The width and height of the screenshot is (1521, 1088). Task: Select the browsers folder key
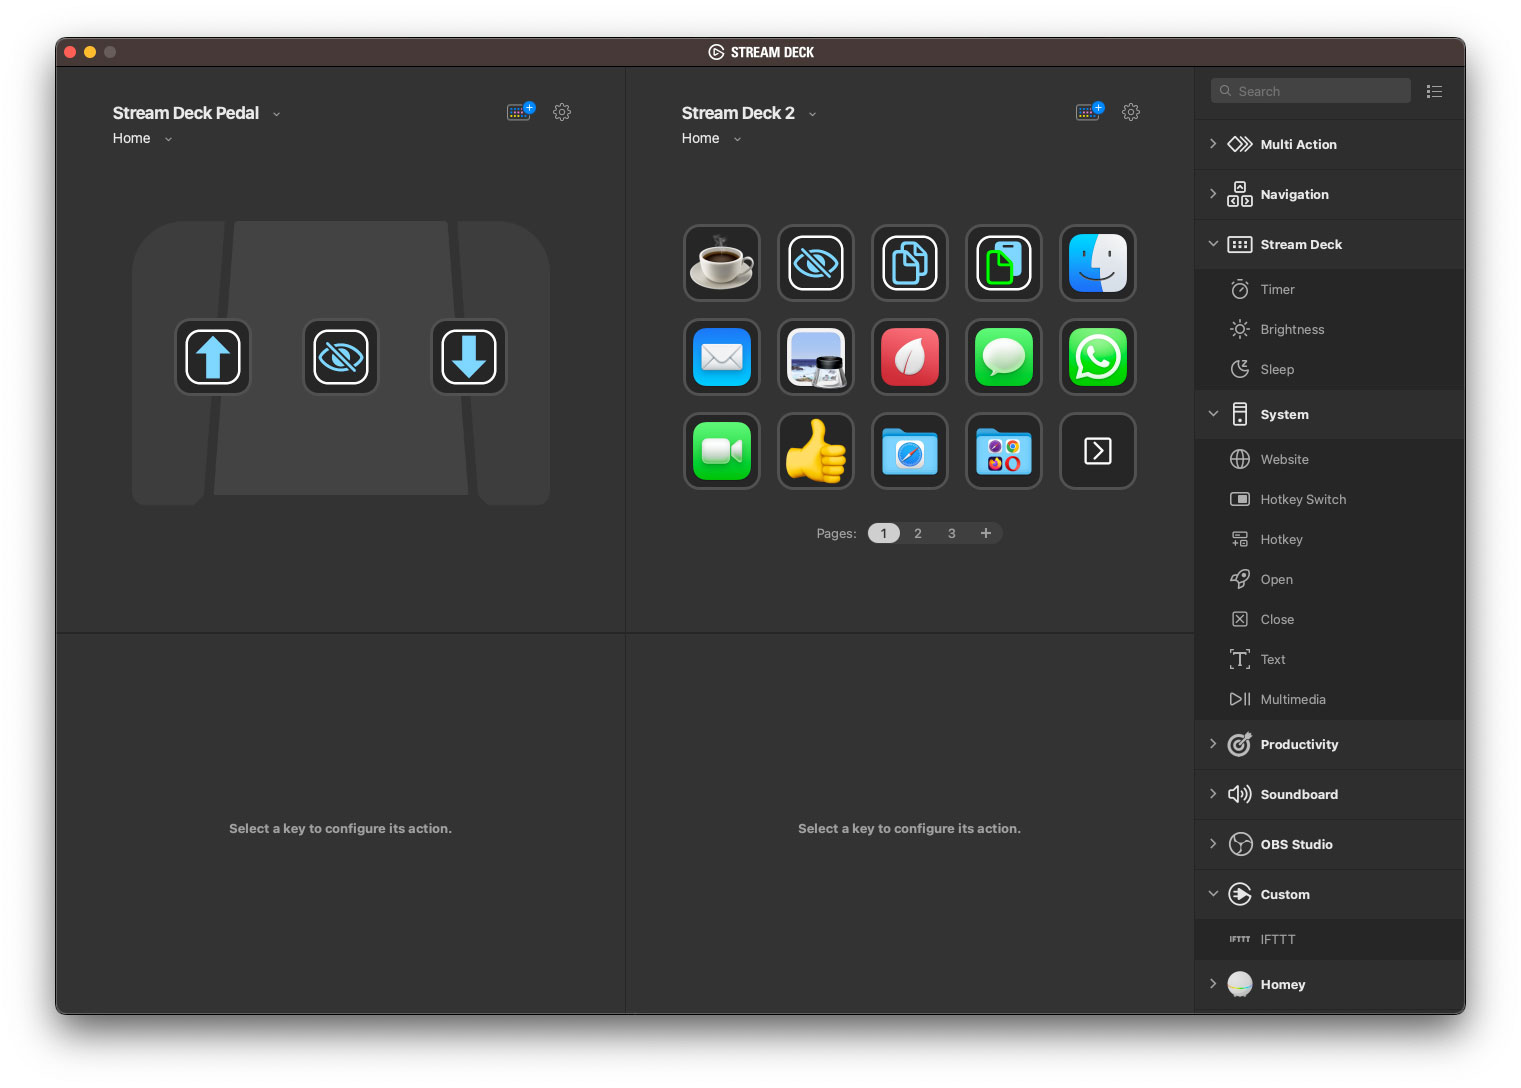point(1004,451)
